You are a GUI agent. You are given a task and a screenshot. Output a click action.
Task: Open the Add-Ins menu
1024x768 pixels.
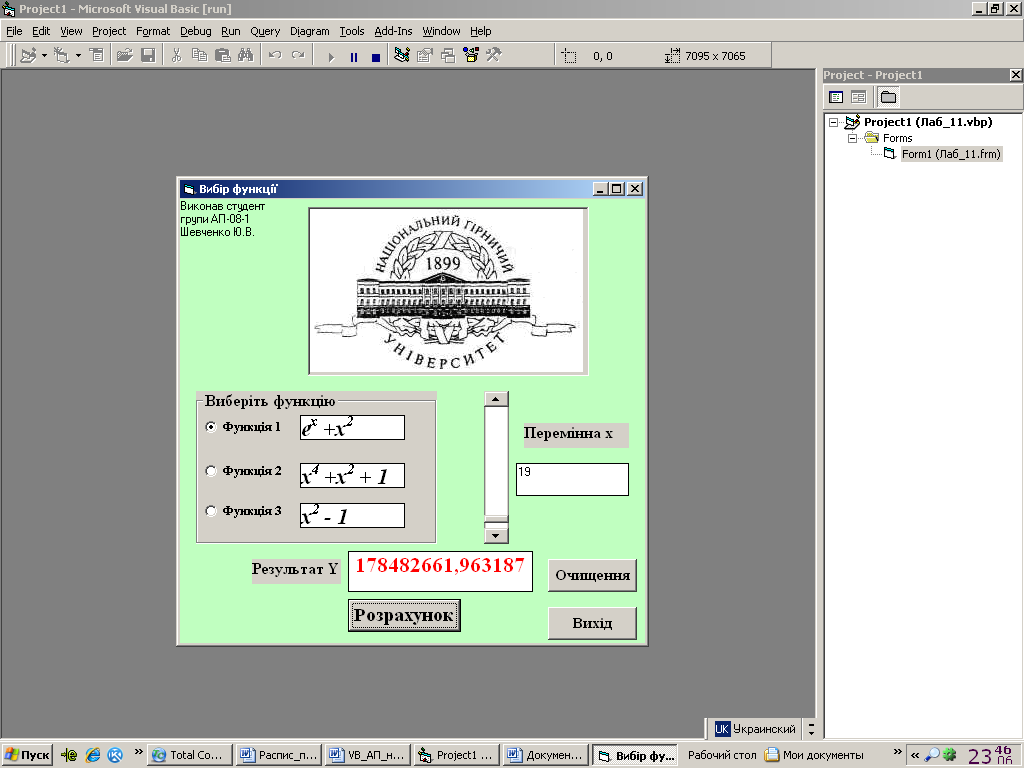pos(393,31)
